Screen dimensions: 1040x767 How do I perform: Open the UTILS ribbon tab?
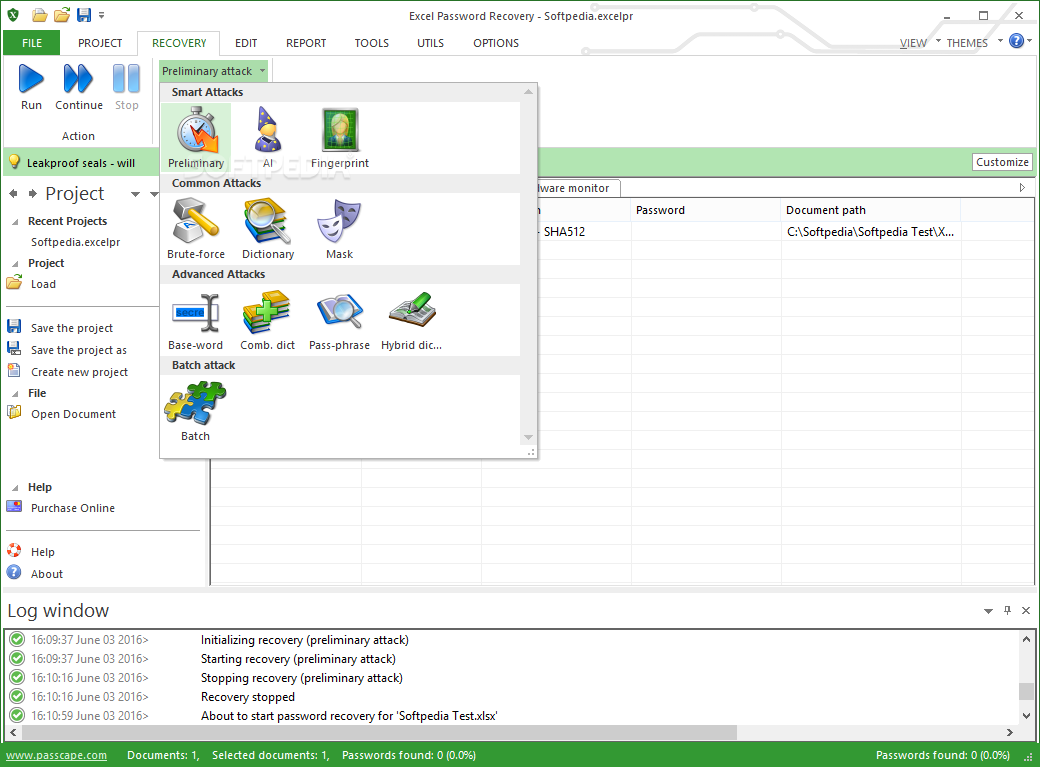pyautogui.click(x=430, y=43)
